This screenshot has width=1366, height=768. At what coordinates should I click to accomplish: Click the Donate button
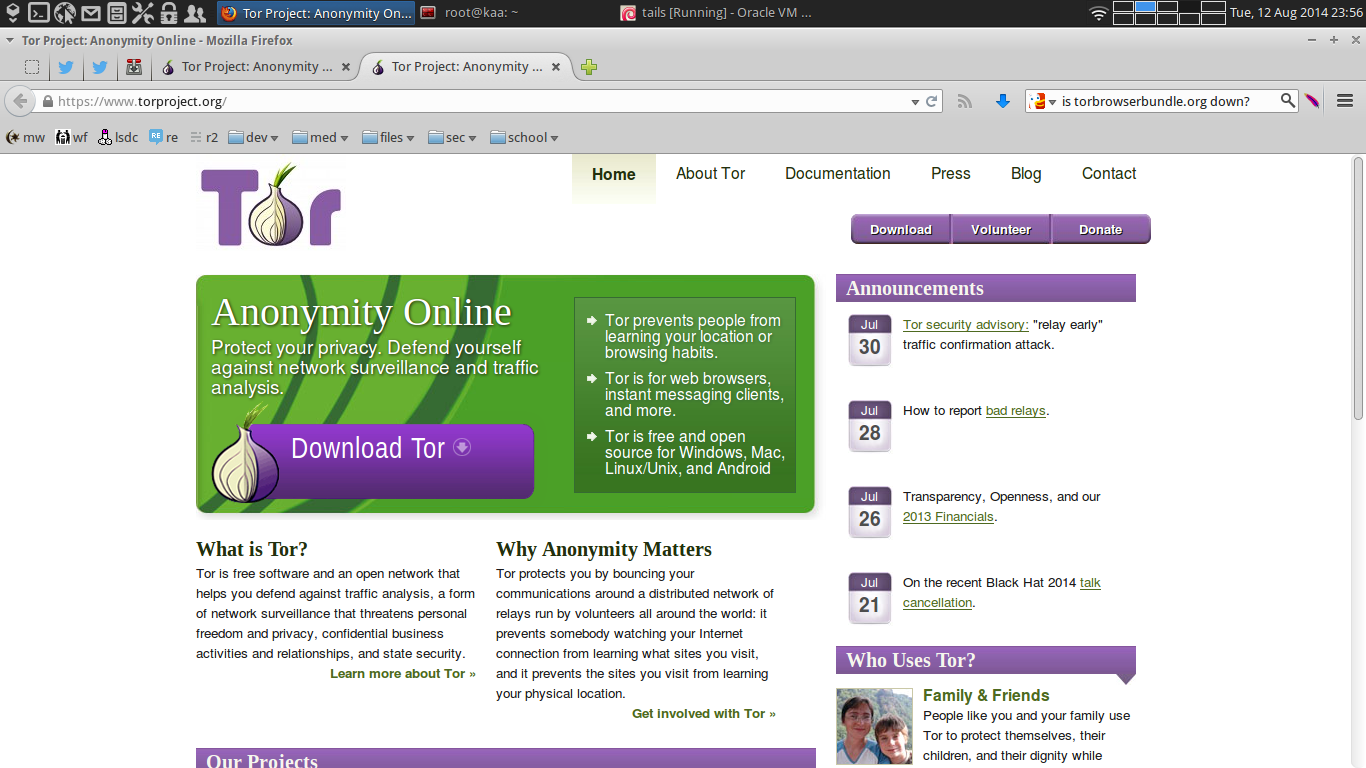pos(1101,229)
